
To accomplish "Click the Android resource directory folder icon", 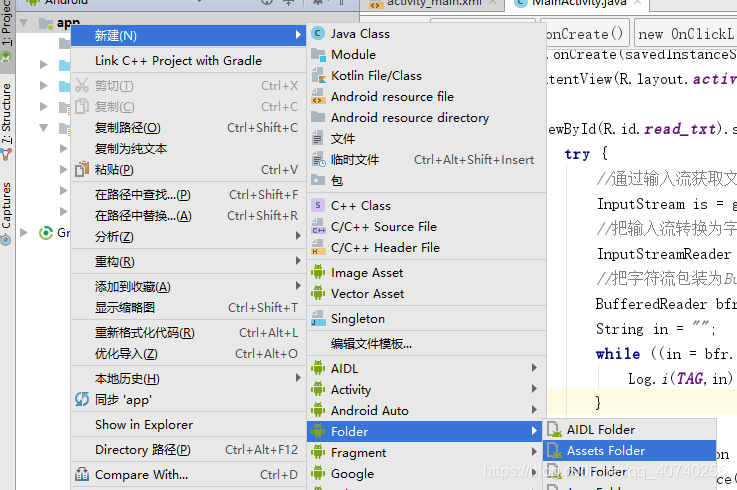I will point(318,117).
